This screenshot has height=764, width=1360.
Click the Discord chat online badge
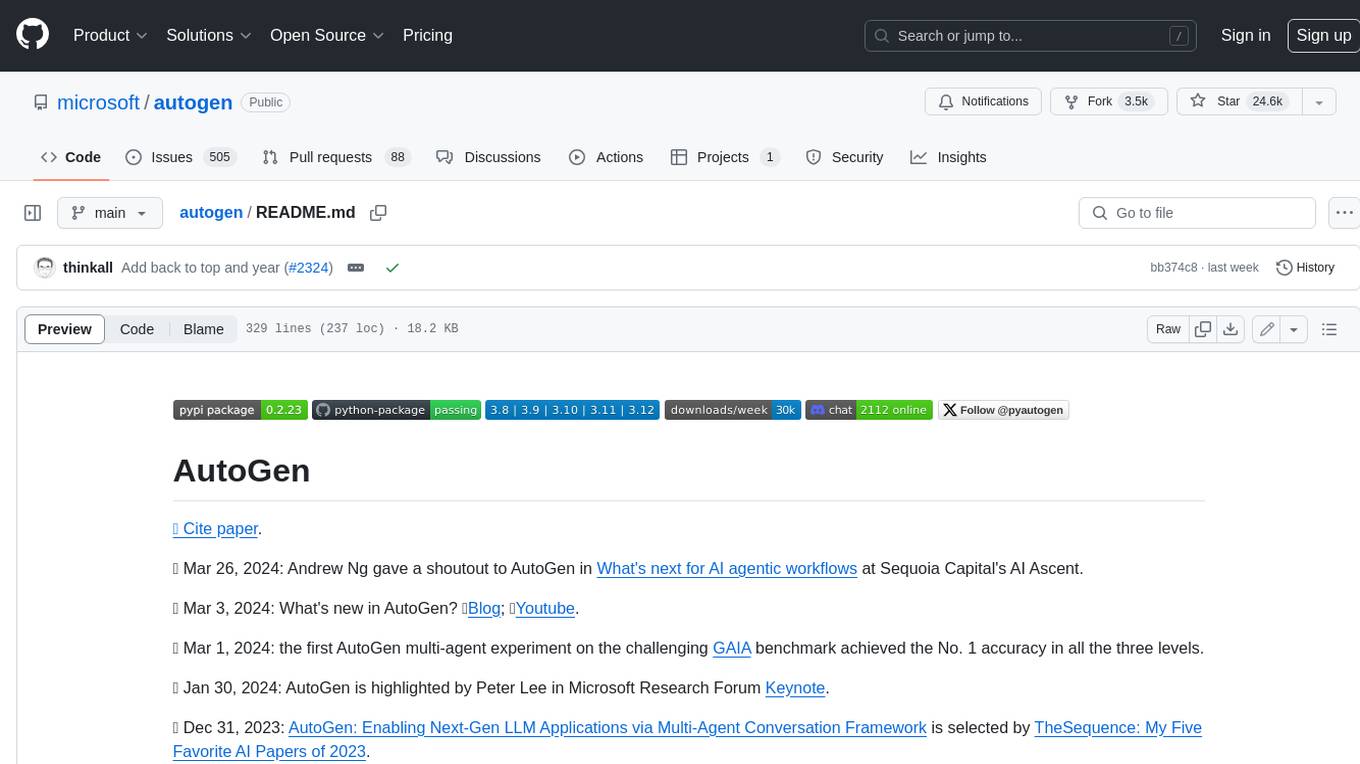pyautogui.click(x=869, y=410)
